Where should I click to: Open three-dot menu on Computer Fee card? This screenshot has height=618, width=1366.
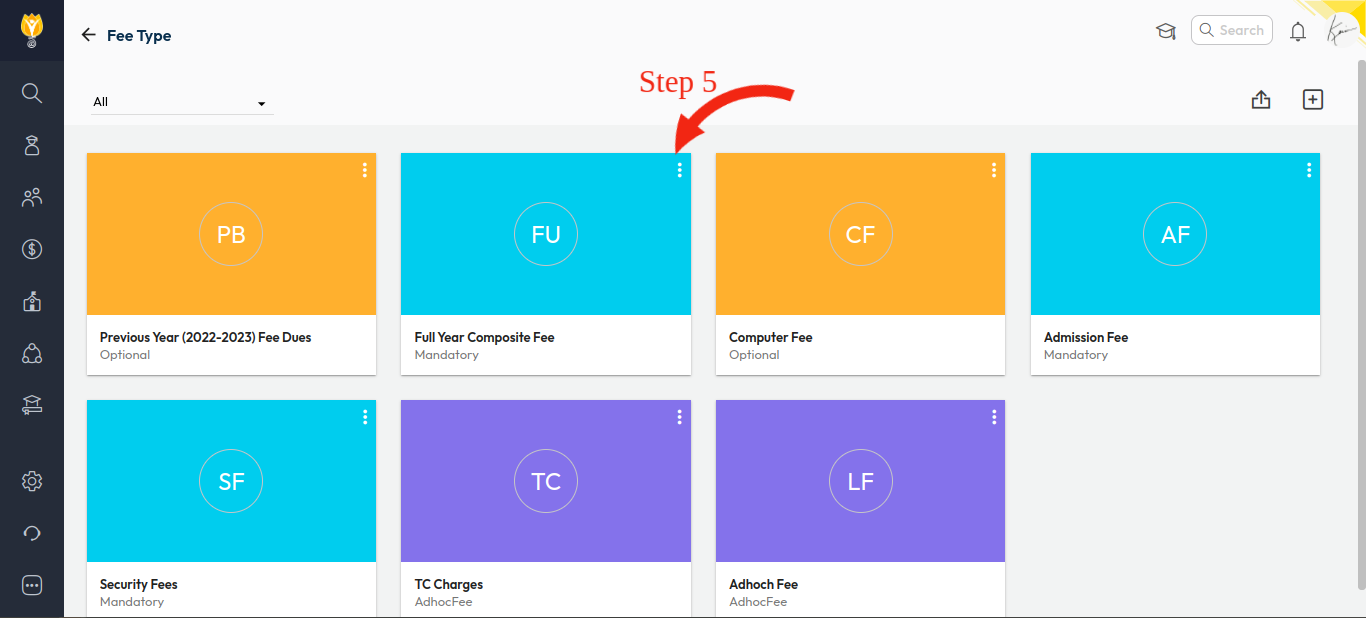click(x=994, y=170)
